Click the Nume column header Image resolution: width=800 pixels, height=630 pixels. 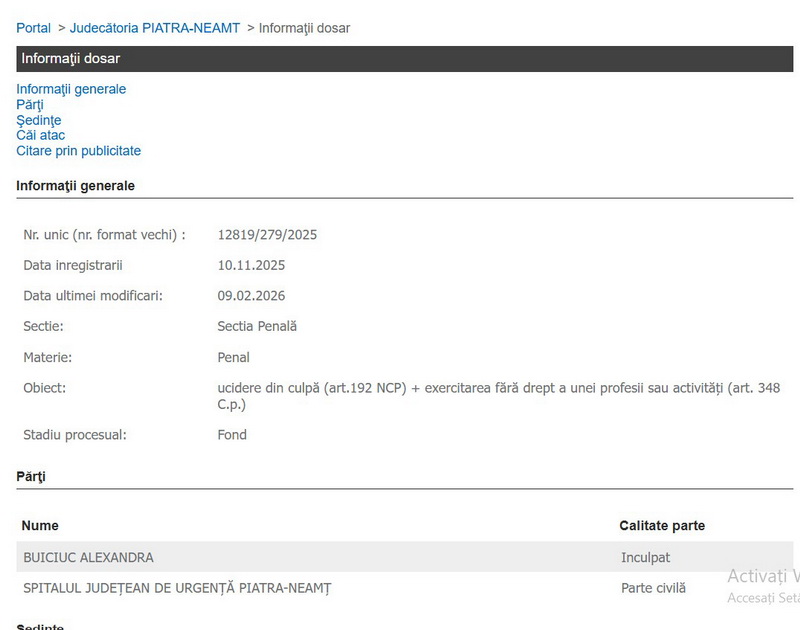(40, 526)
